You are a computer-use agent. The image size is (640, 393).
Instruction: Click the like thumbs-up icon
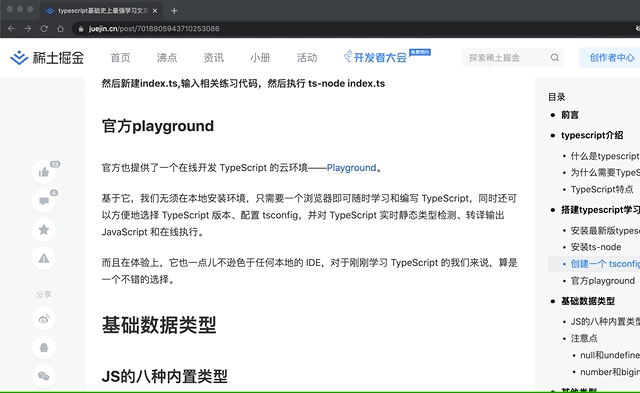[x=44, y=172]
